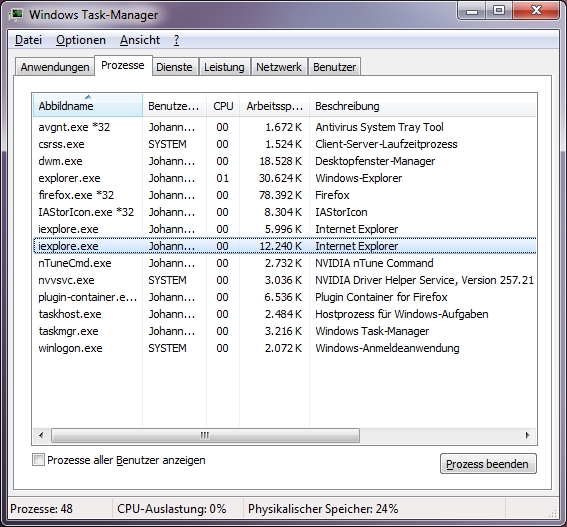Viewport: 567px width, 527px height.
Task: Open the Datei menu
Action: (28, 40)
